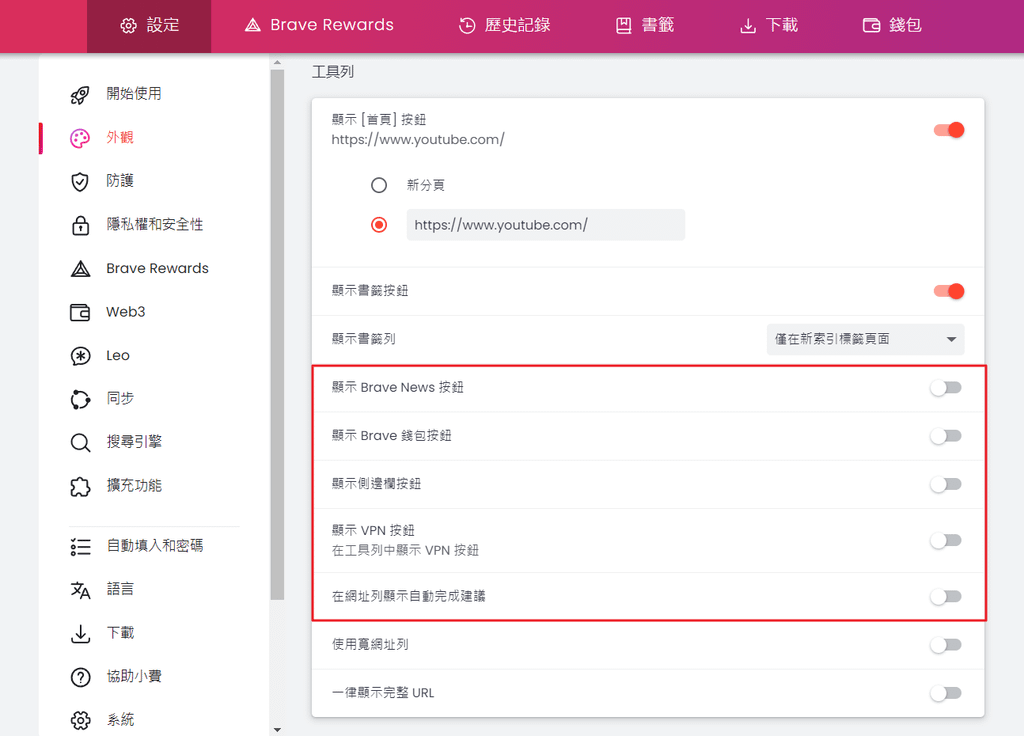
Task: Click the palette icon for 外觀
Action: pos(80,138)
